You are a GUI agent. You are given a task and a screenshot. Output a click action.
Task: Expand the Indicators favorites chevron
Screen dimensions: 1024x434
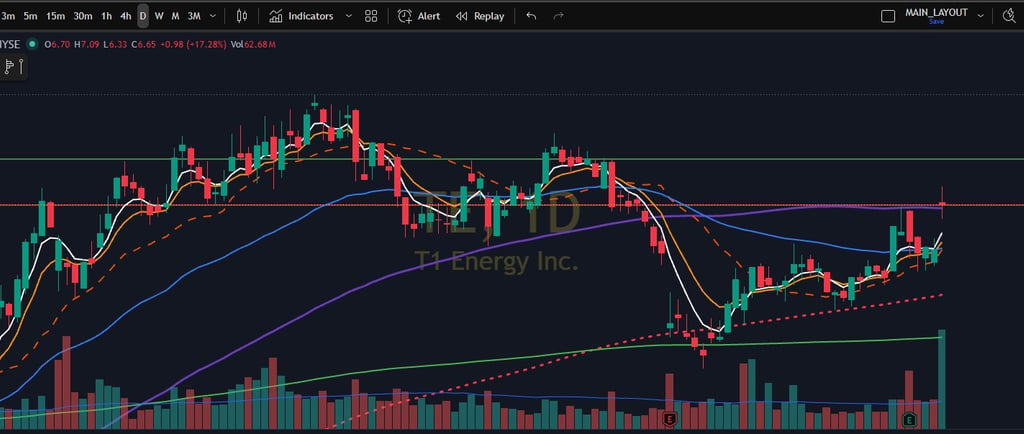click(x=348, y=16)
